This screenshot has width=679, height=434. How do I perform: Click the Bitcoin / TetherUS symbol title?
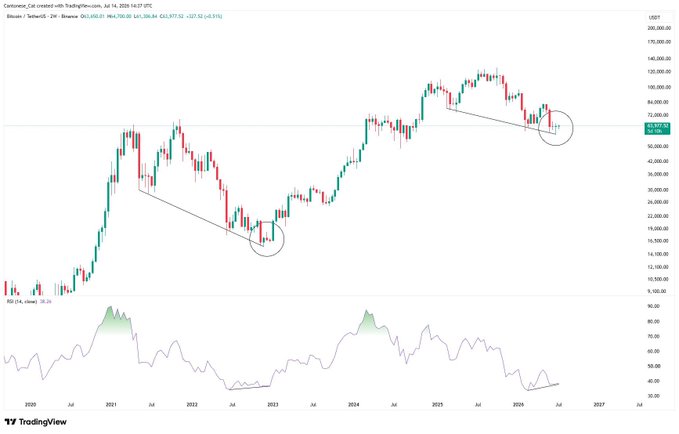[x=26, y=16]
